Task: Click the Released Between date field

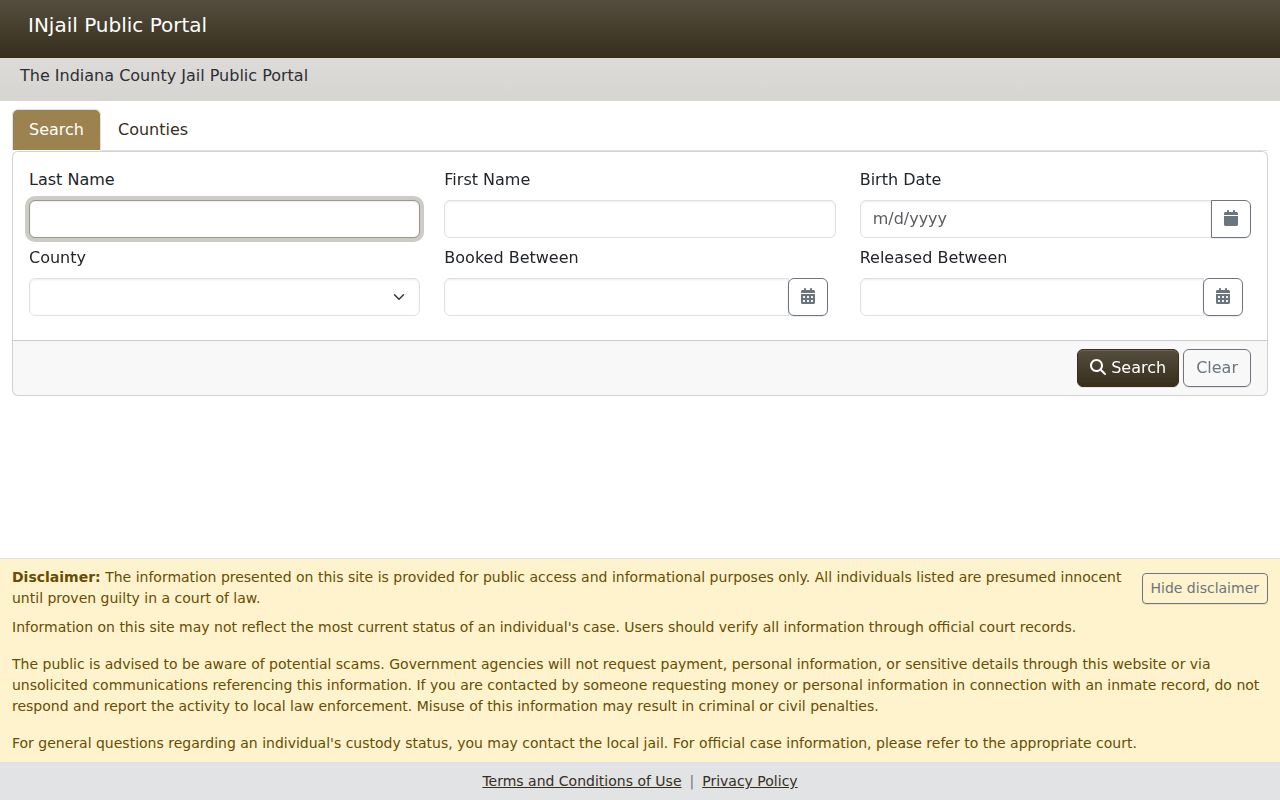Action: [x=1031, y=297]
